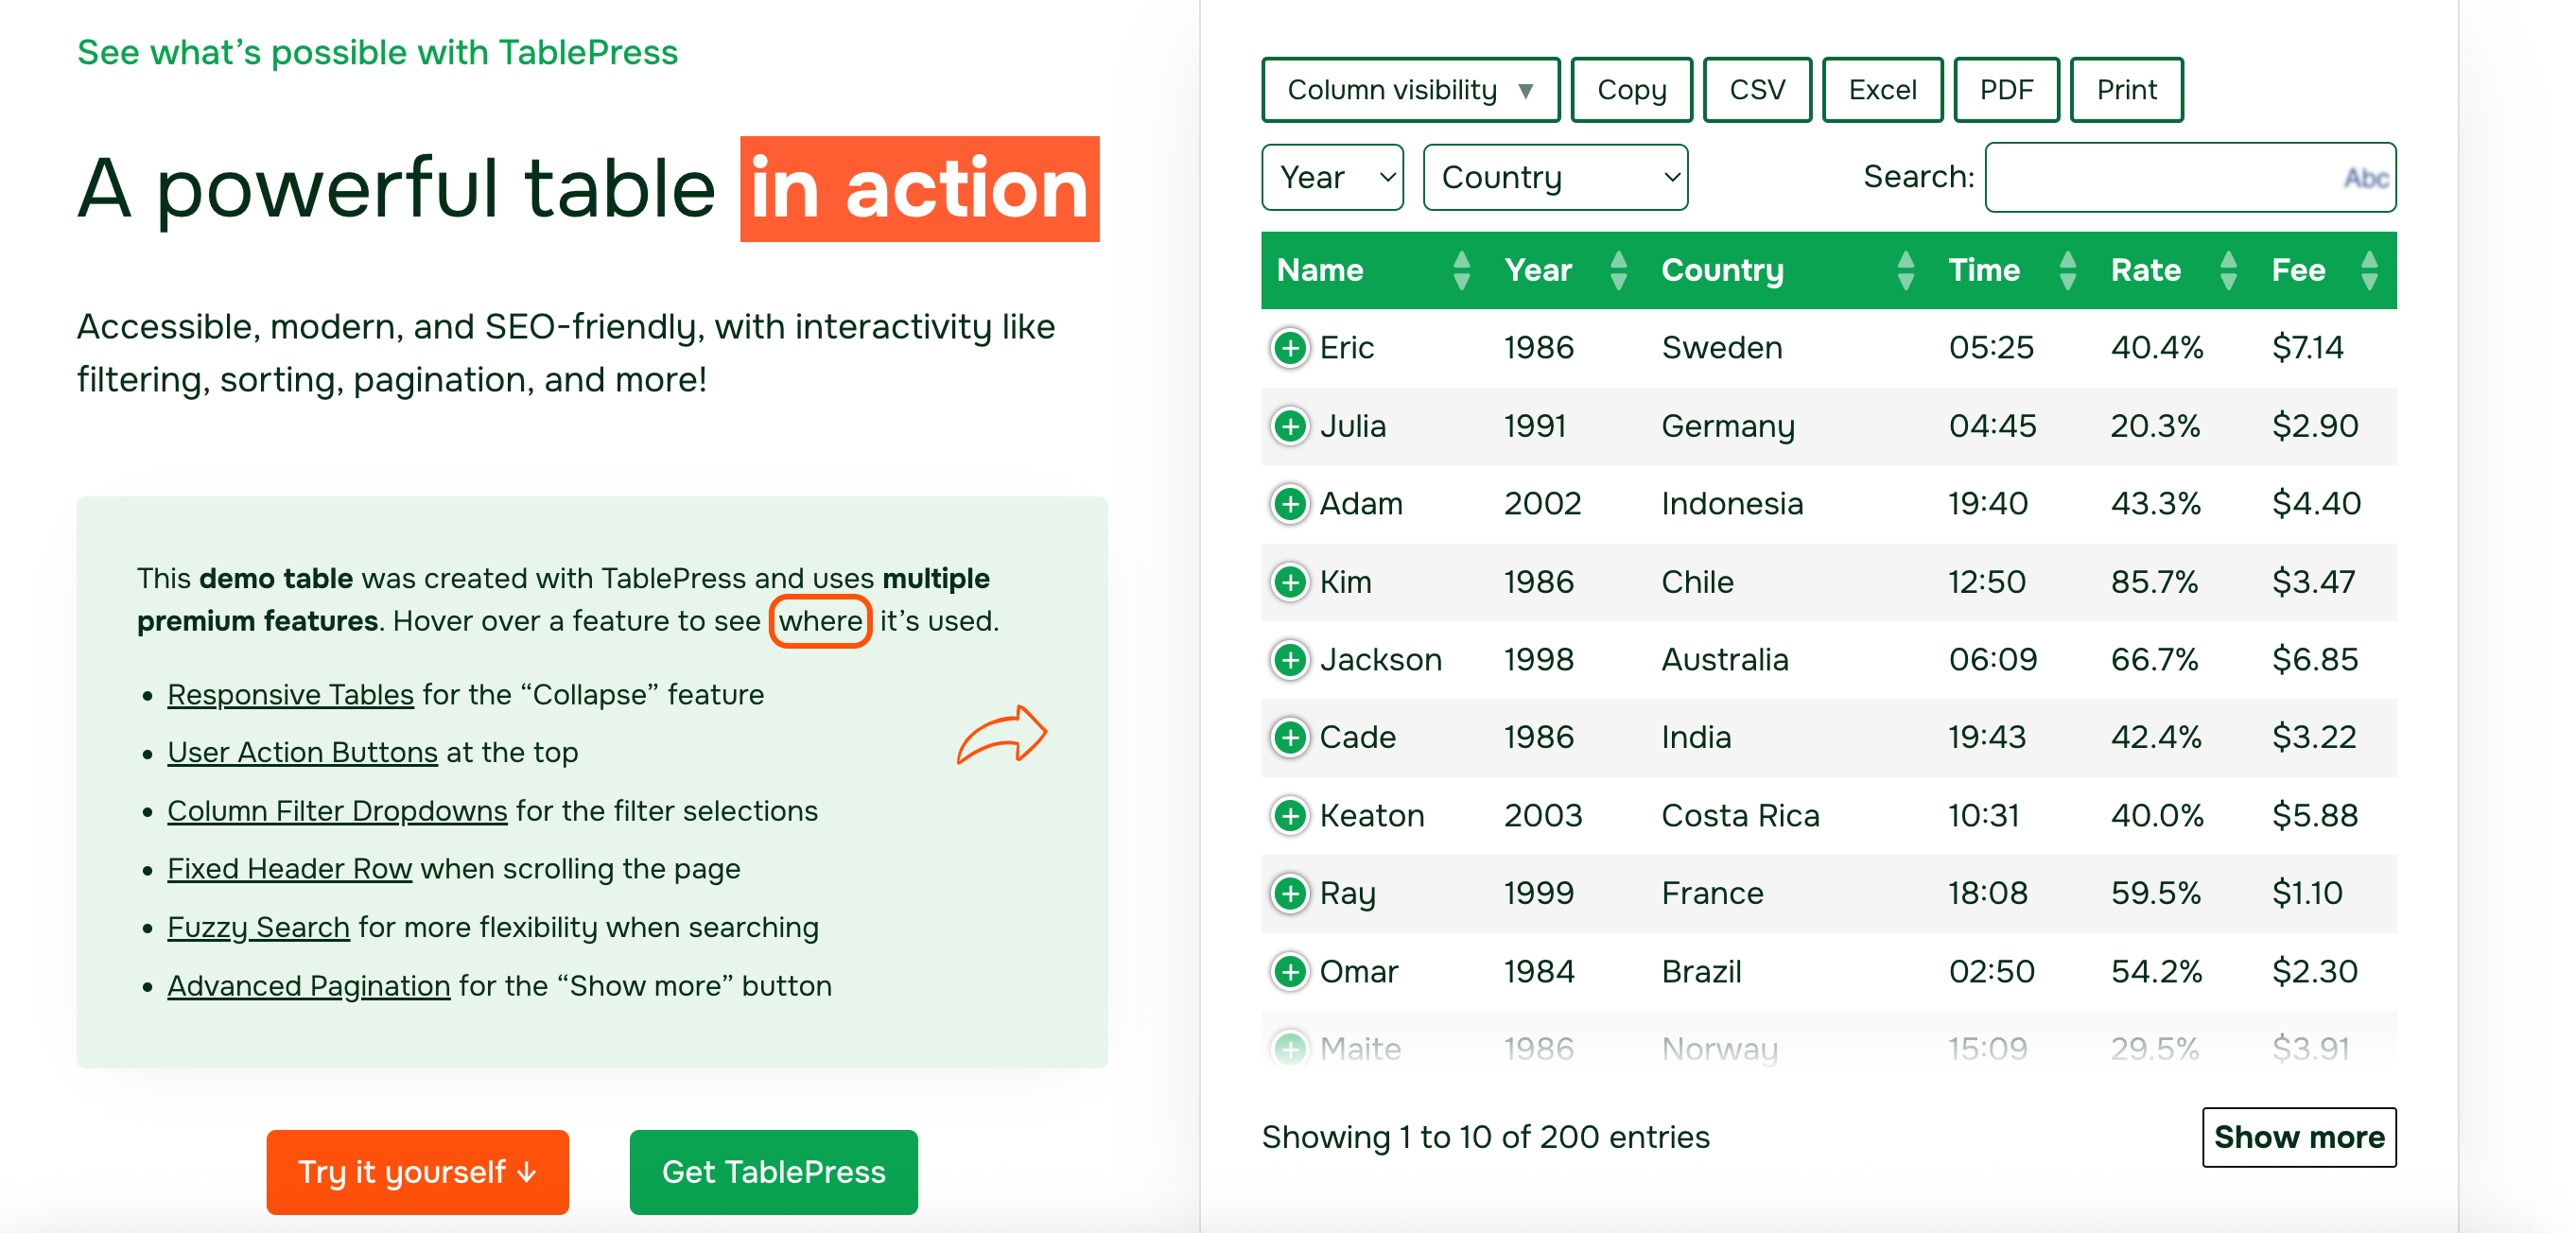Expand the Kim row with plus icon
Screen dimensions: 2576x1233
coord(1290,582)
